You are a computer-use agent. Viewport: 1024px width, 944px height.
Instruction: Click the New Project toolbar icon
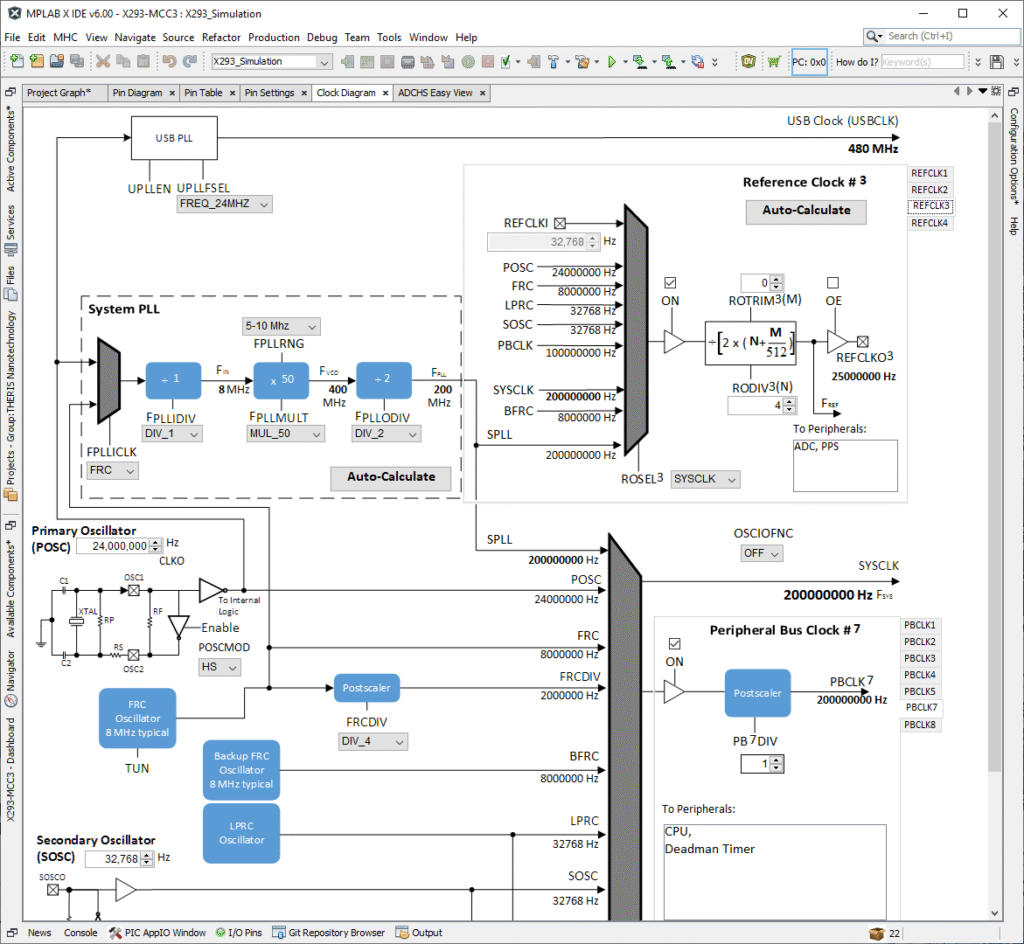click(37, 61)
